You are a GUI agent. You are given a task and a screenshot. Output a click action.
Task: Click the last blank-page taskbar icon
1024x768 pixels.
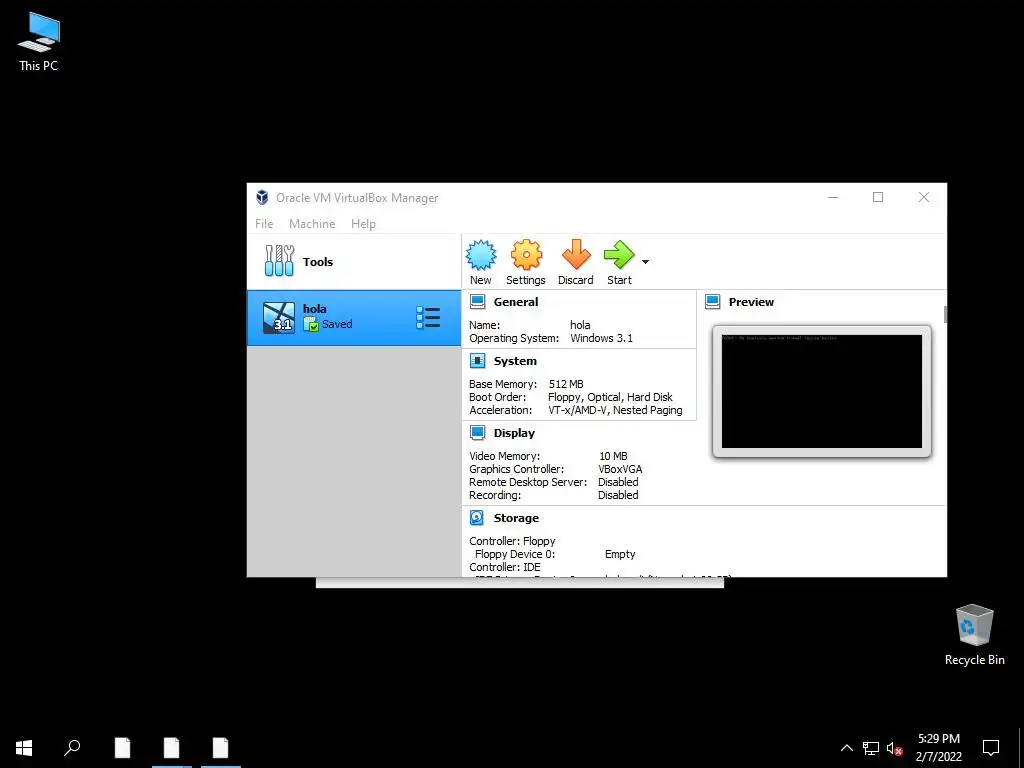pyautogui.click(x=221, y=747)
